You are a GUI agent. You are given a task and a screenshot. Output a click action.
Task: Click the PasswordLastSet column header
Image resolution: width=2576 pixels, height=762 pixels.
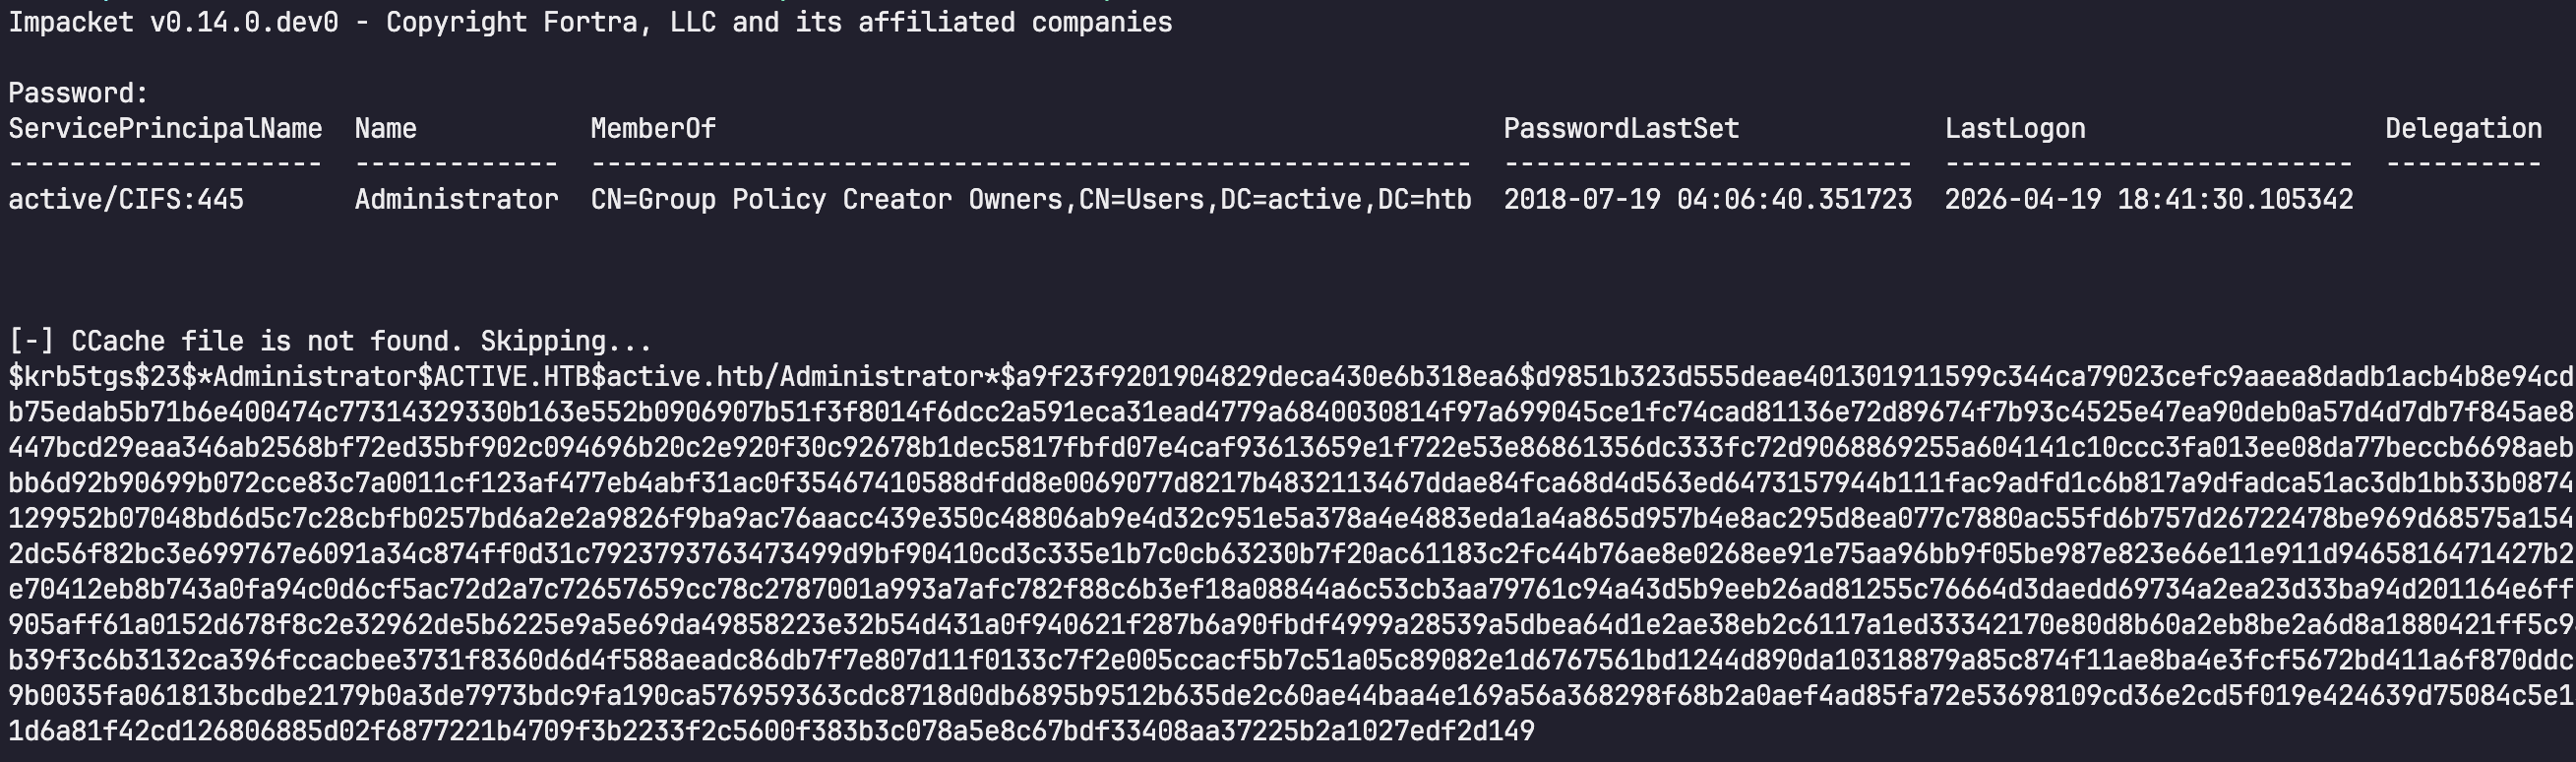pos(1621,129)
